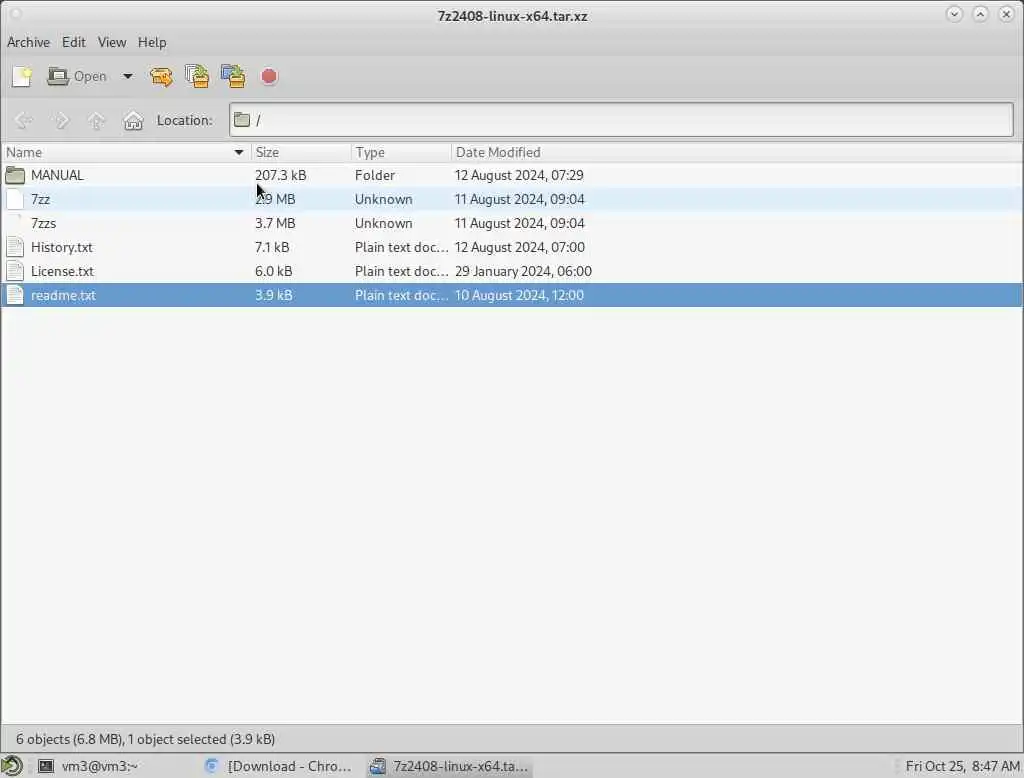Click date 29 January 2024, 06:00
Screen dimensions: 1024x778
pos(524,271)
